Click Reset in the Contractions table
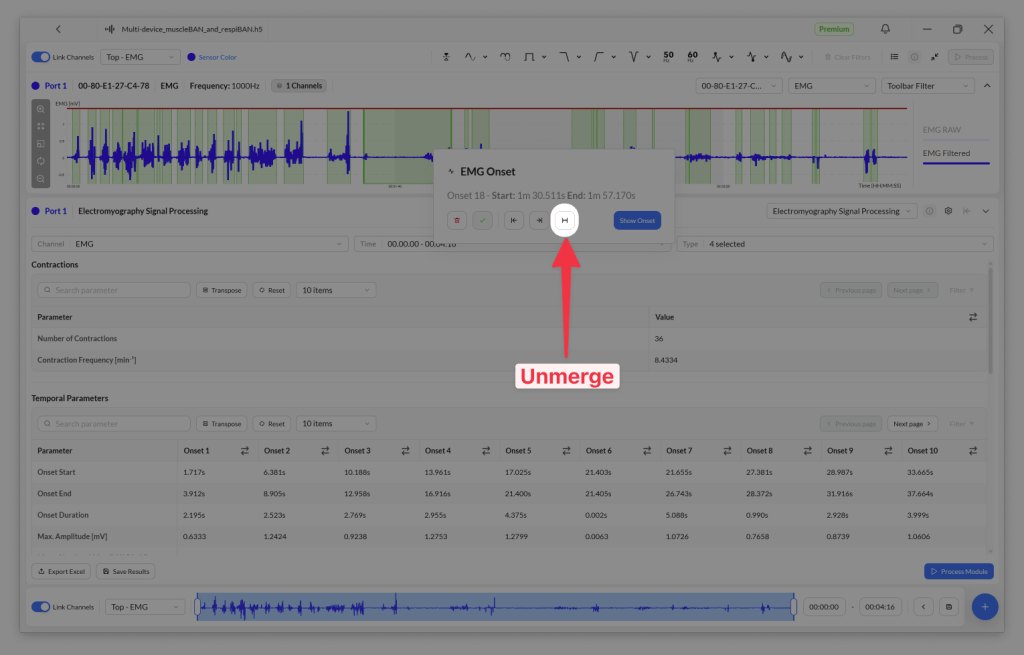The image size is (1024, 655). point(272,290)
